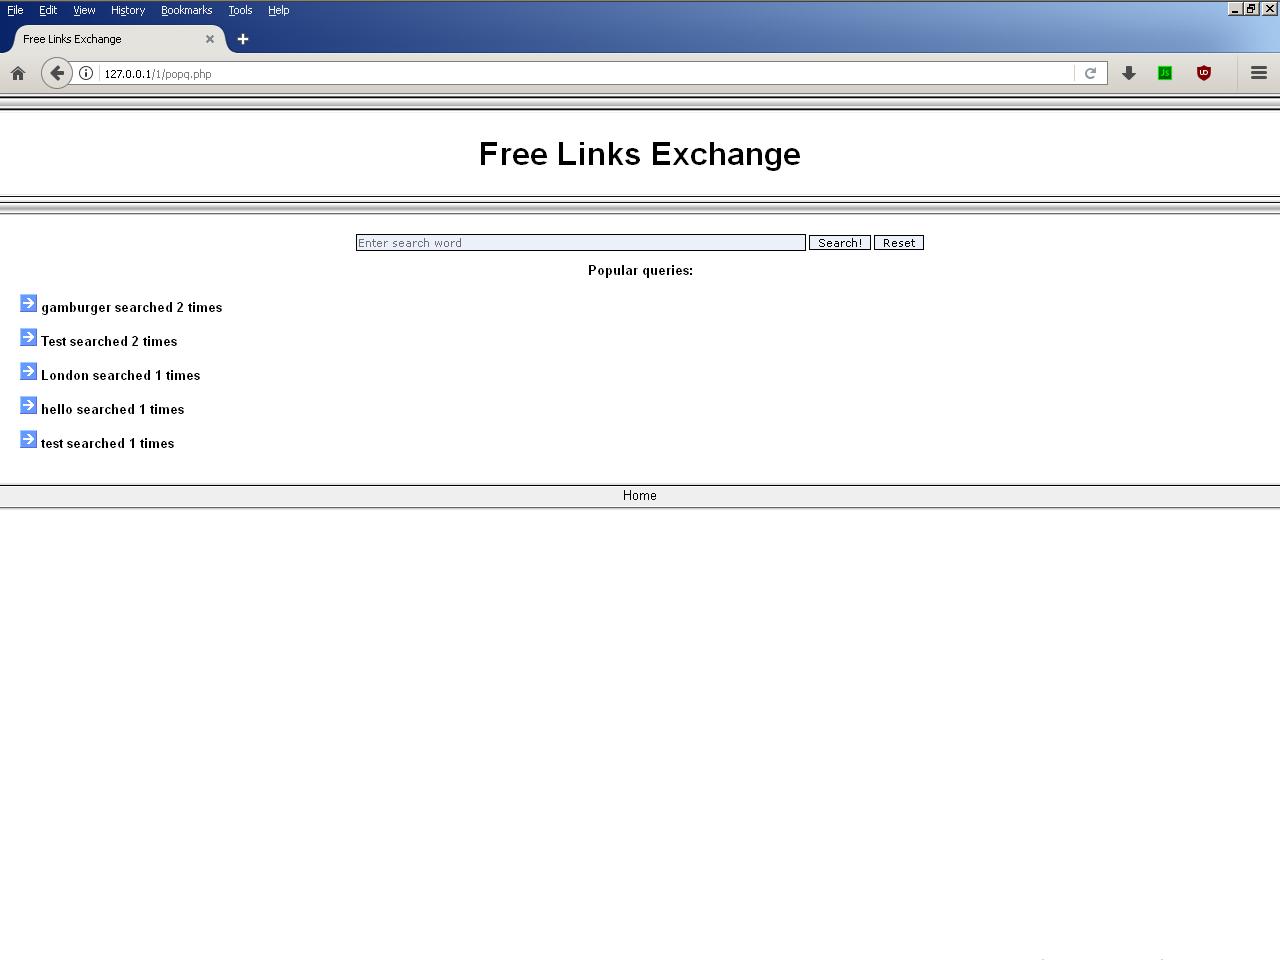This screenshot has height=960, width=1280.
Task: Open the Tools menu
Action: (x=240, y=10)
